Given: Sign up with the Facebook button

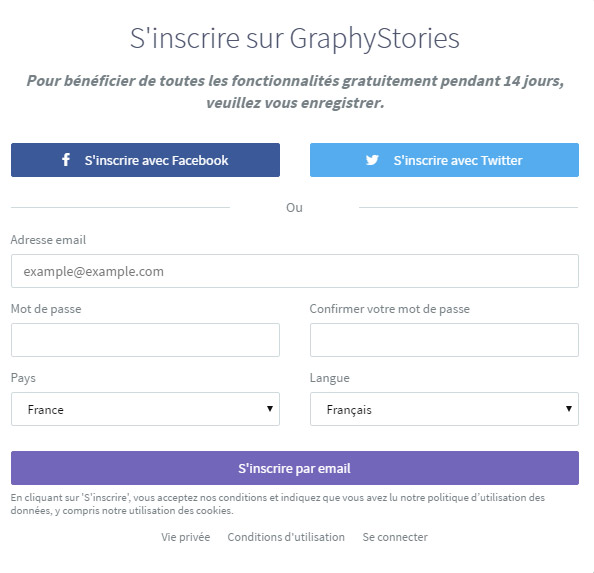Looking at the screenshot, I should 145,160.
